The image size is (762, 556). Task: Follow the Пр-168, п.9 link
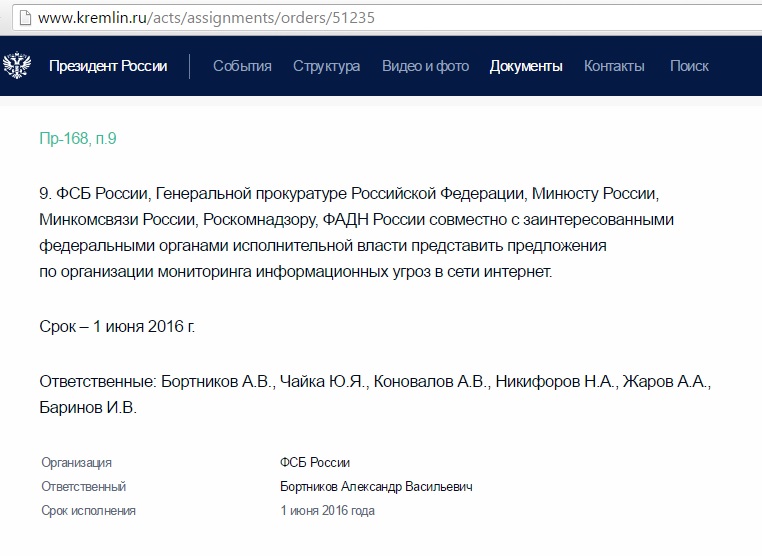pyautogui.click(x=78, y=139)
